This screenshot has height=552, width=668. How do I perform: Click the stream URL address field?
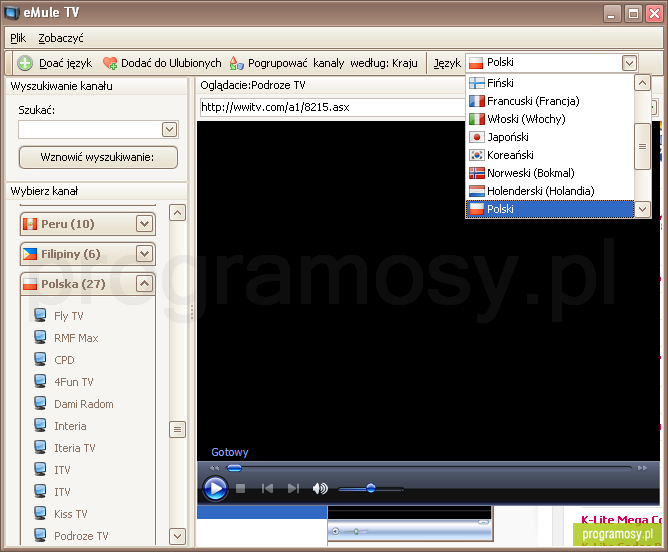(332, 107)
